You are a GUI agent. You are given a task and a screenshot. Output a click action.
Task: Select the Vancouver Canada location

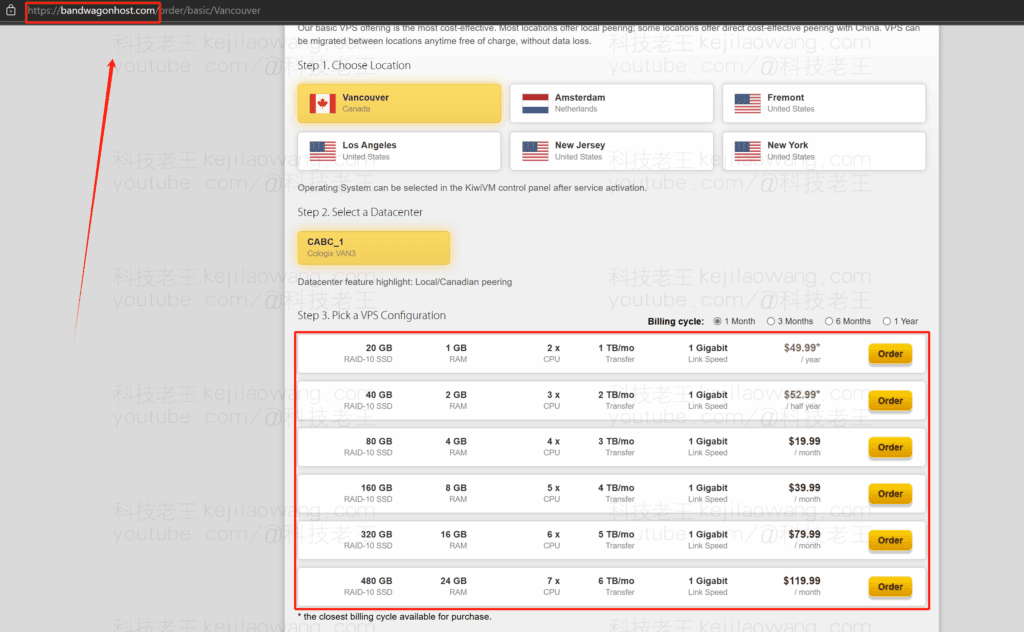(x=399, y=103)
